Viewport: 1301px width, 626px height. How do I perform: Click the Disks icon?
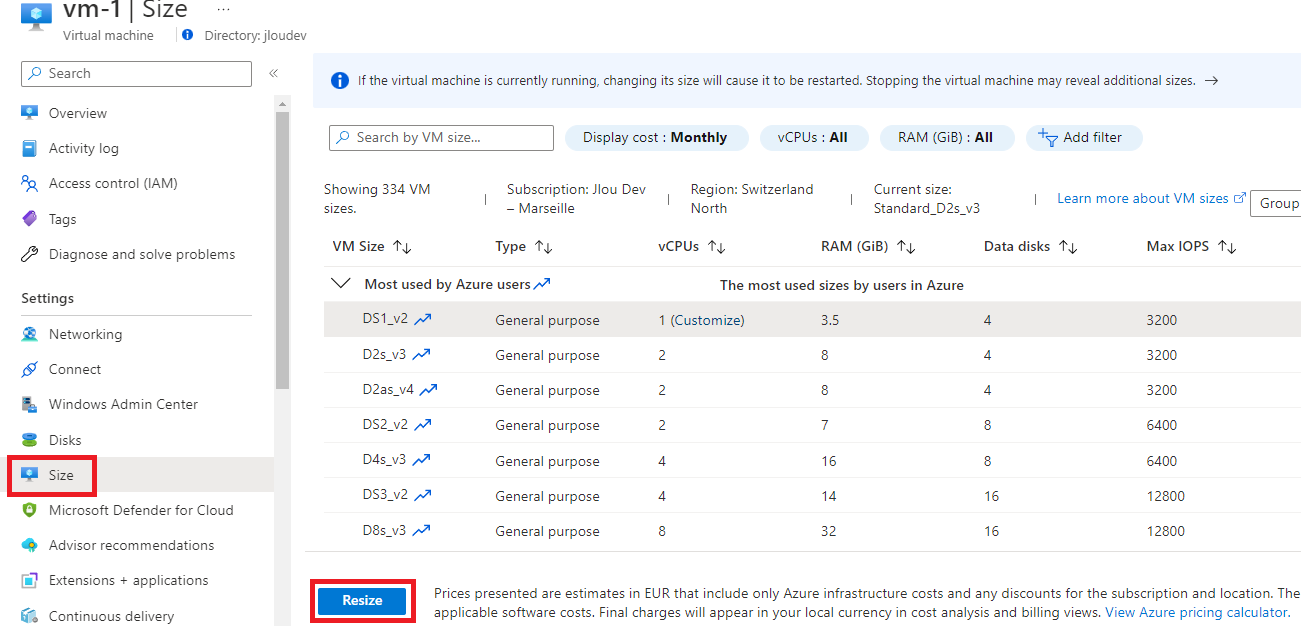coord(30,440)
